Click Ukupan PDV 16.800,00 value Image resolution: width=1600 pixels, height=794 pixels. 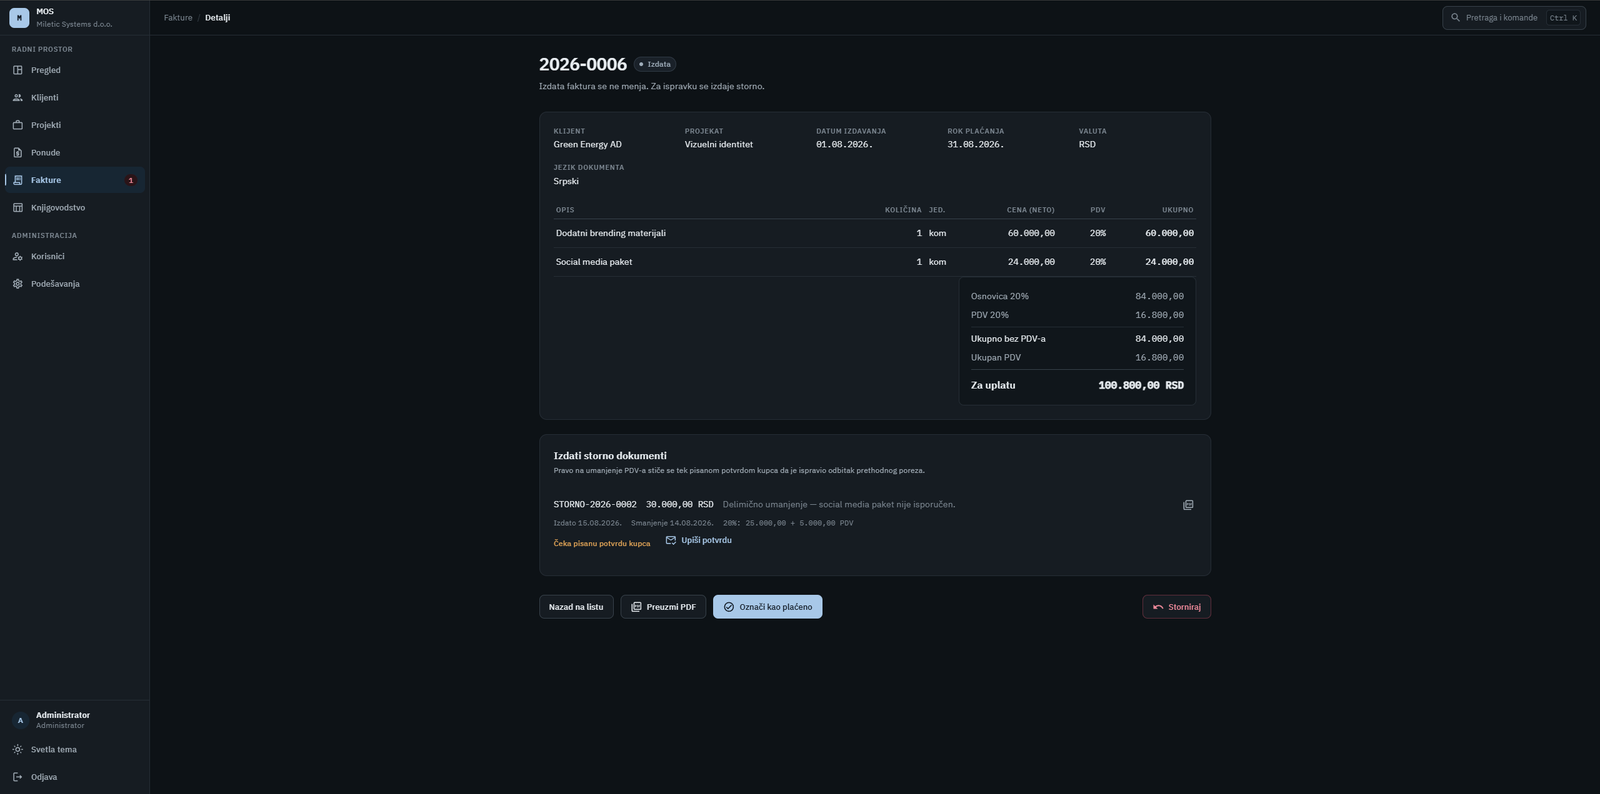pyautogui.click(x=1159, y=358)
